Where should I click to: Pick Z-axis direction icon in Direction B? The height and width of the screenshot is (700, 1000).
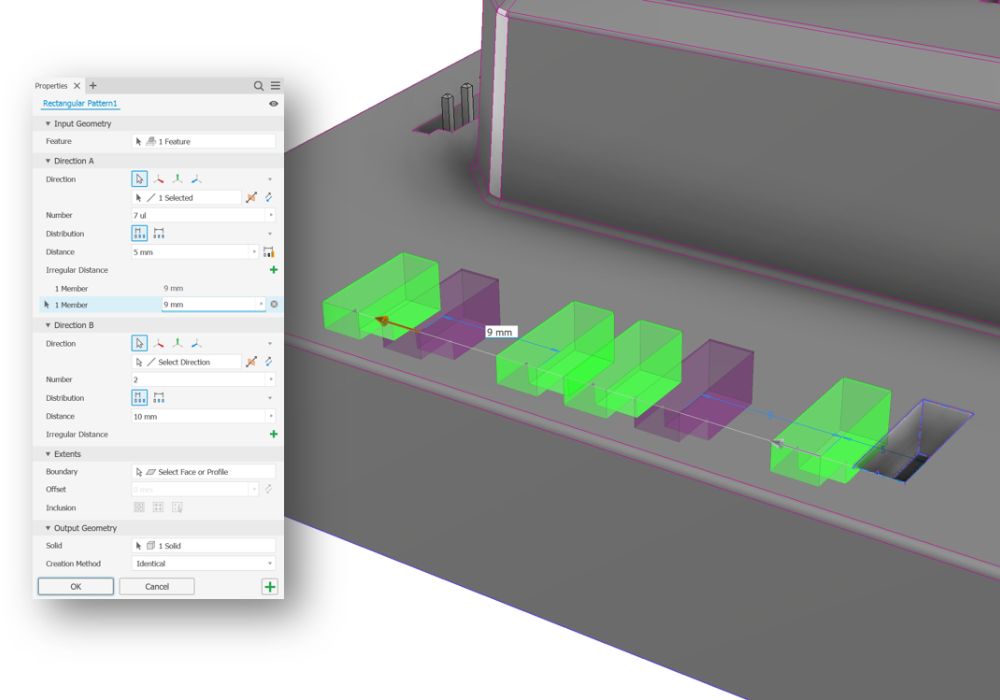tap(196, 343)
